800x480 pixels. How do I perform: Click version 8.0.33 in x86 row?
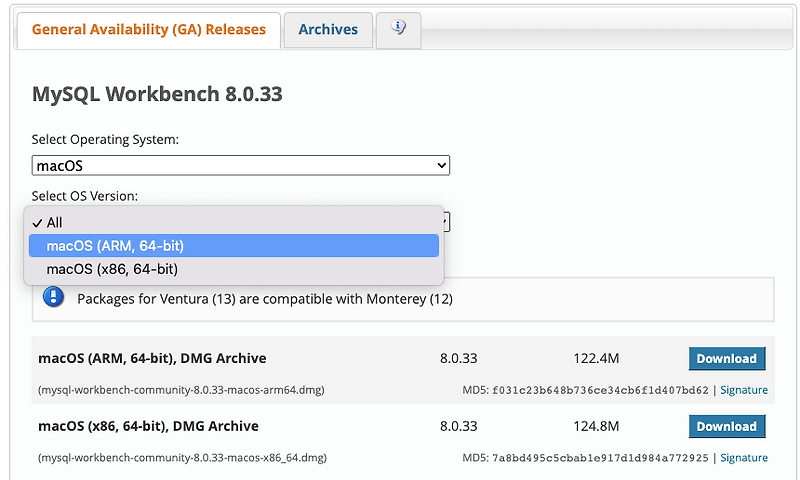point(459,426)
